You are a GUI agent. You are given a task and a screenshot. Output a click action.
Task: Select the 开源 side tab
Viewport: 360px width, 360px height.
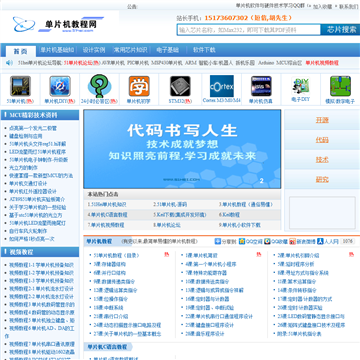322,120
